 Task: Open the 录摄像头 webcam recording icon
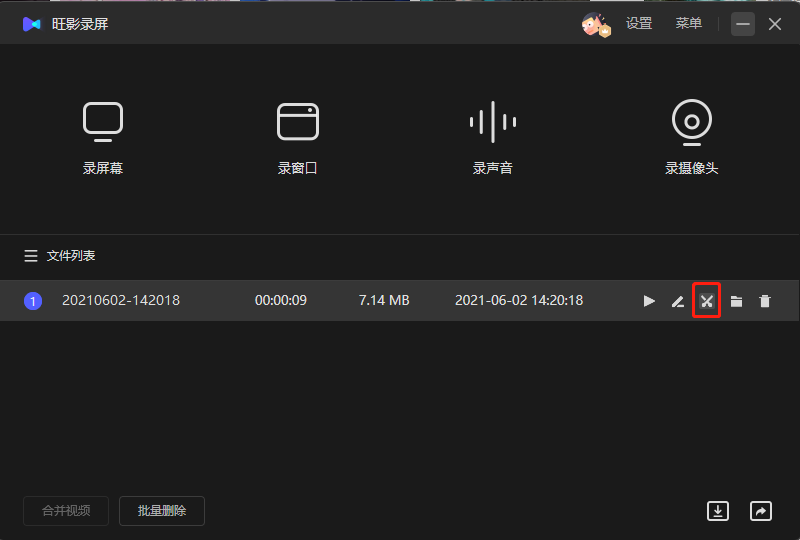pyautogui.click(x=692, y=122)
